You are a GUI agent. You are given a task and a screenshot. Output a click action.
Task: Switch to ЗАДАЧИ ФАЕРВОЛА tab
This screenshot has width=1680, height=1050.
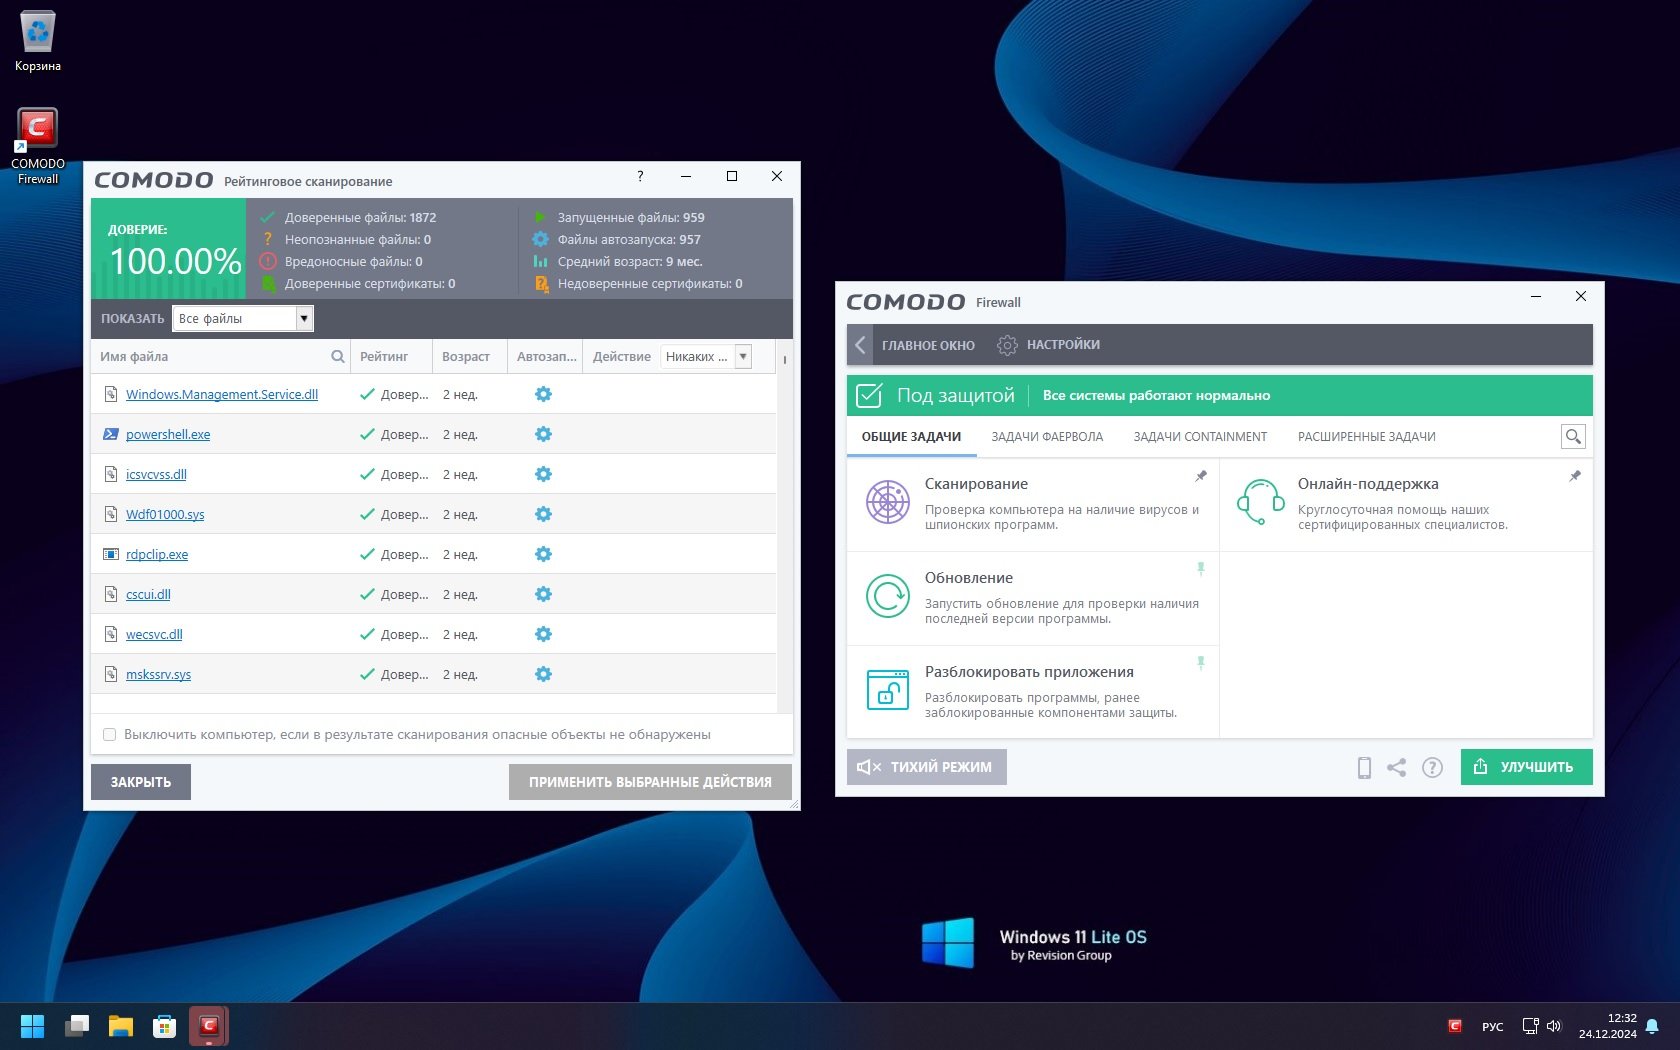(1047, 437)
